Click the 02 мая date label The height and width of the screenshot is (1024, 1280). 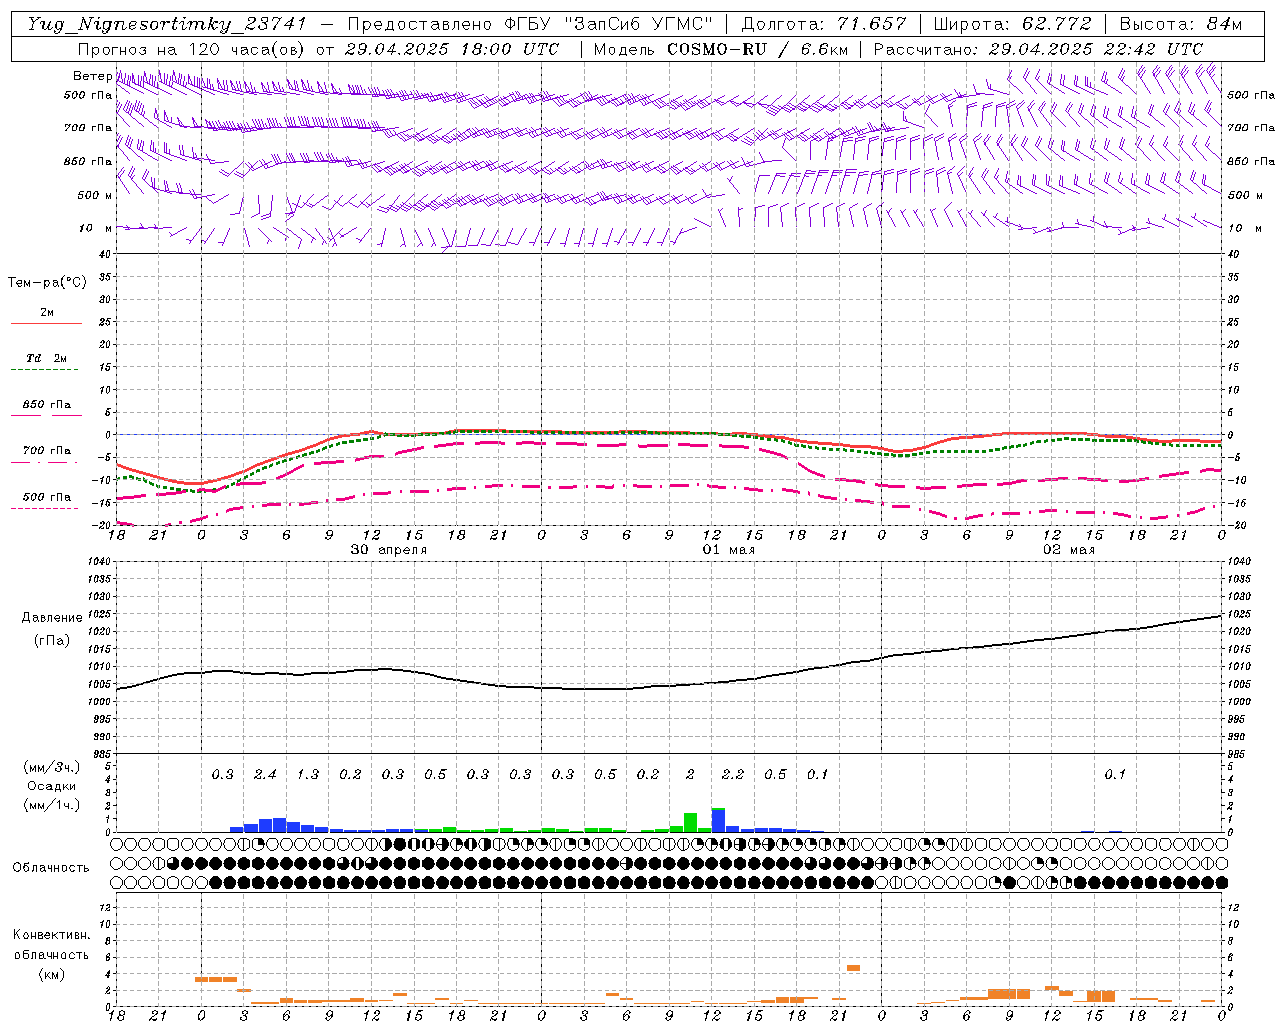coord(1069,550)
